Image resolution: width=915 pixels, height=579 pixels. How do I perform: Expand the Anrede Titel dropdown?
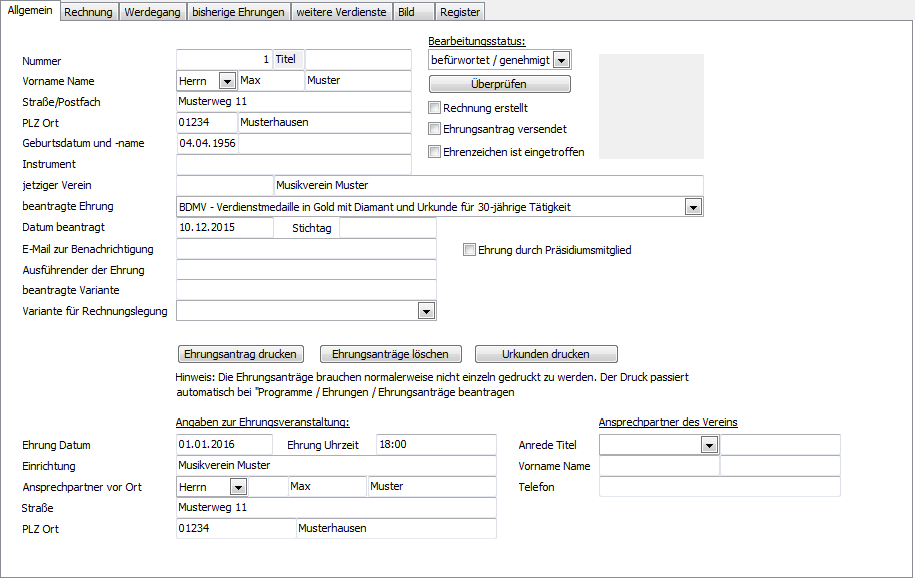[x=709, y=445]
